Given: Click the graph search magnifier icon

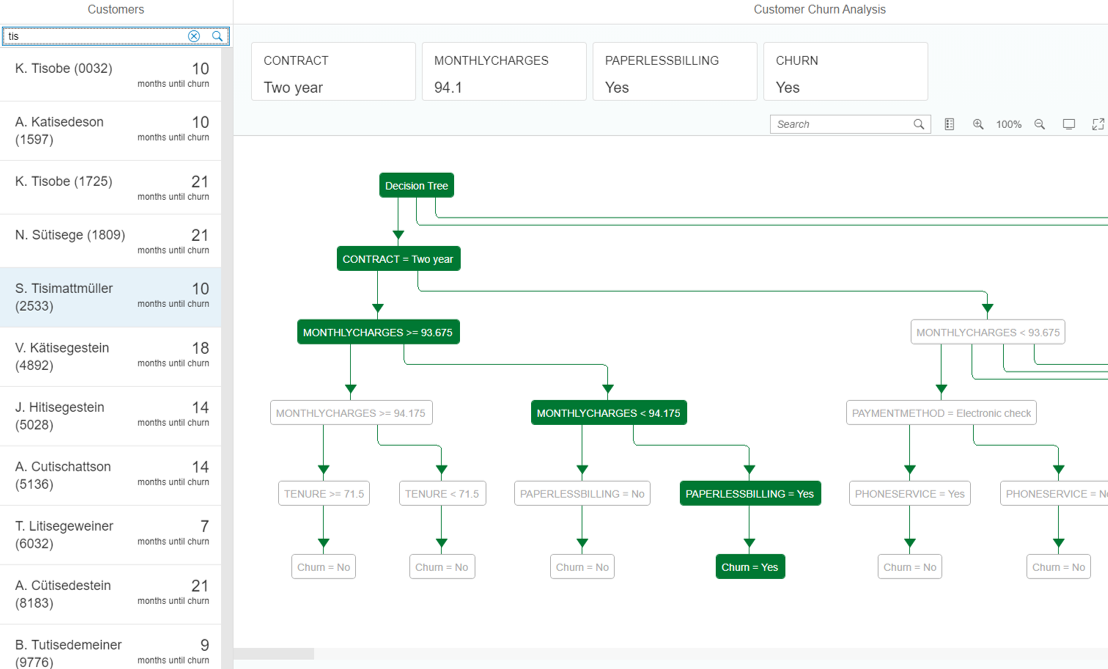Looking at the screenshot, I should coord(919,124).
